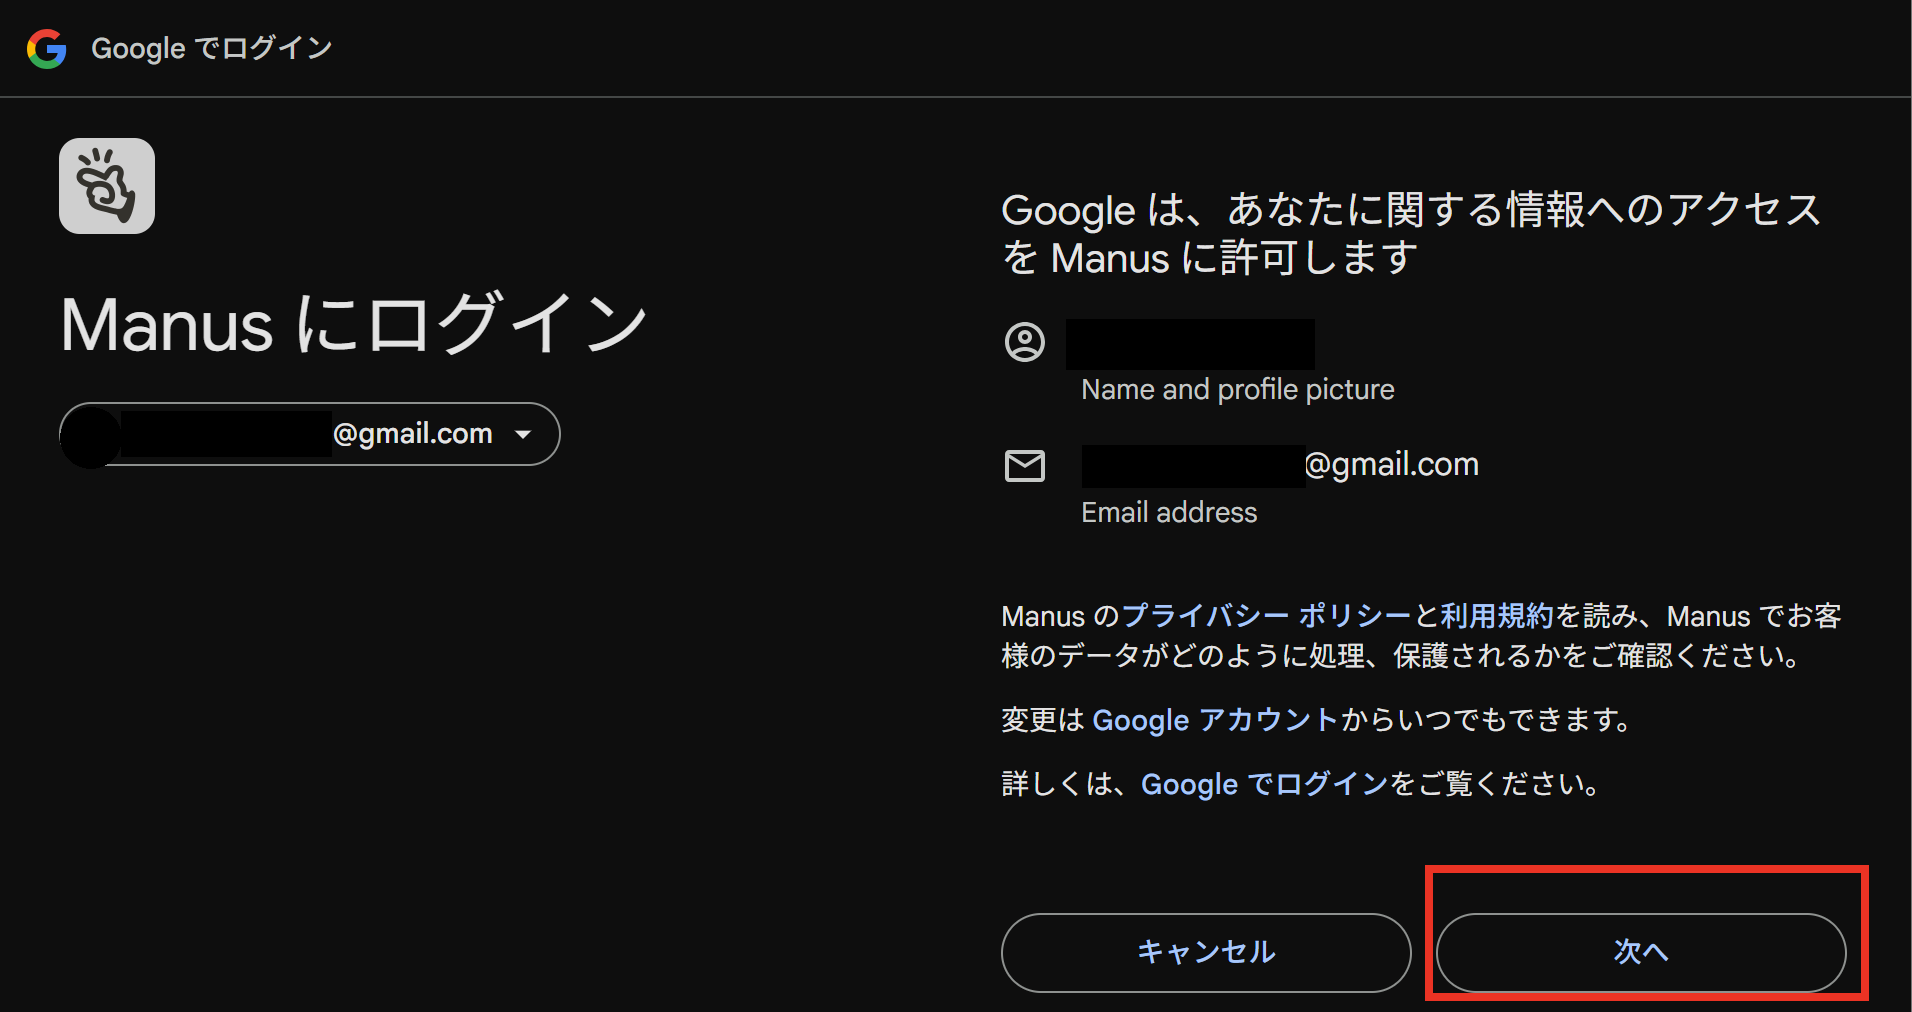The width and height of the screenshot is (1912, 1012).
Task: Open the プライバシー ポリシー link
Action: 1265,616
